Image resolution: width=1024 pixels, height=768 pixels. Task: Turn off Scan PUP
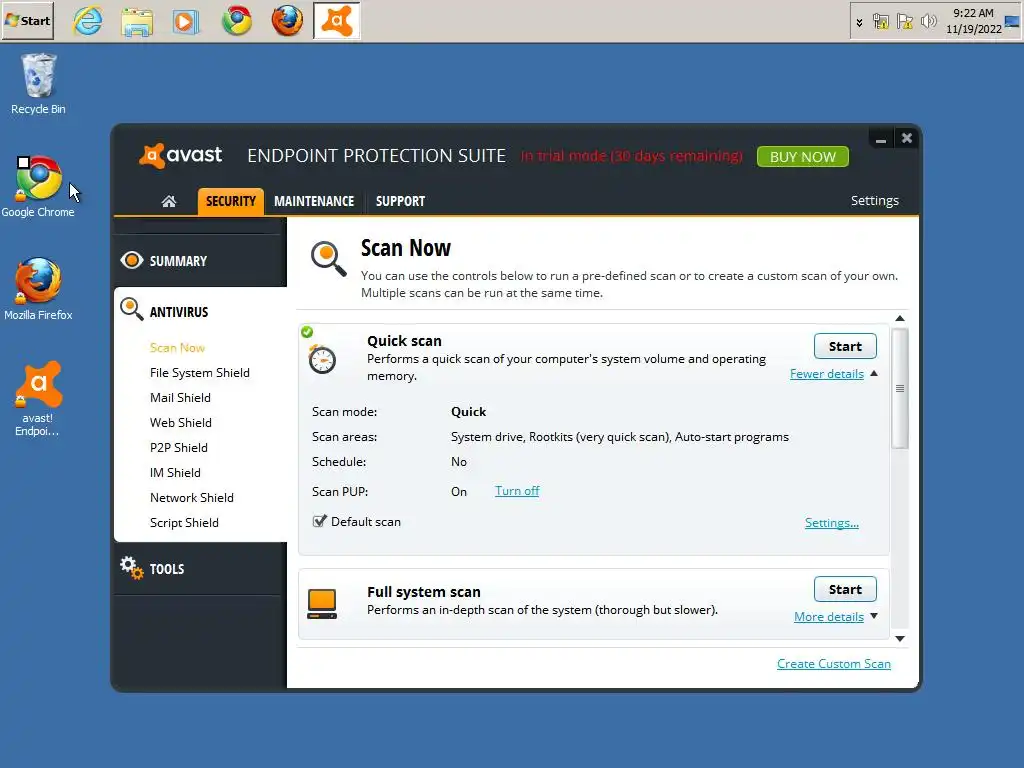point(517,490)
